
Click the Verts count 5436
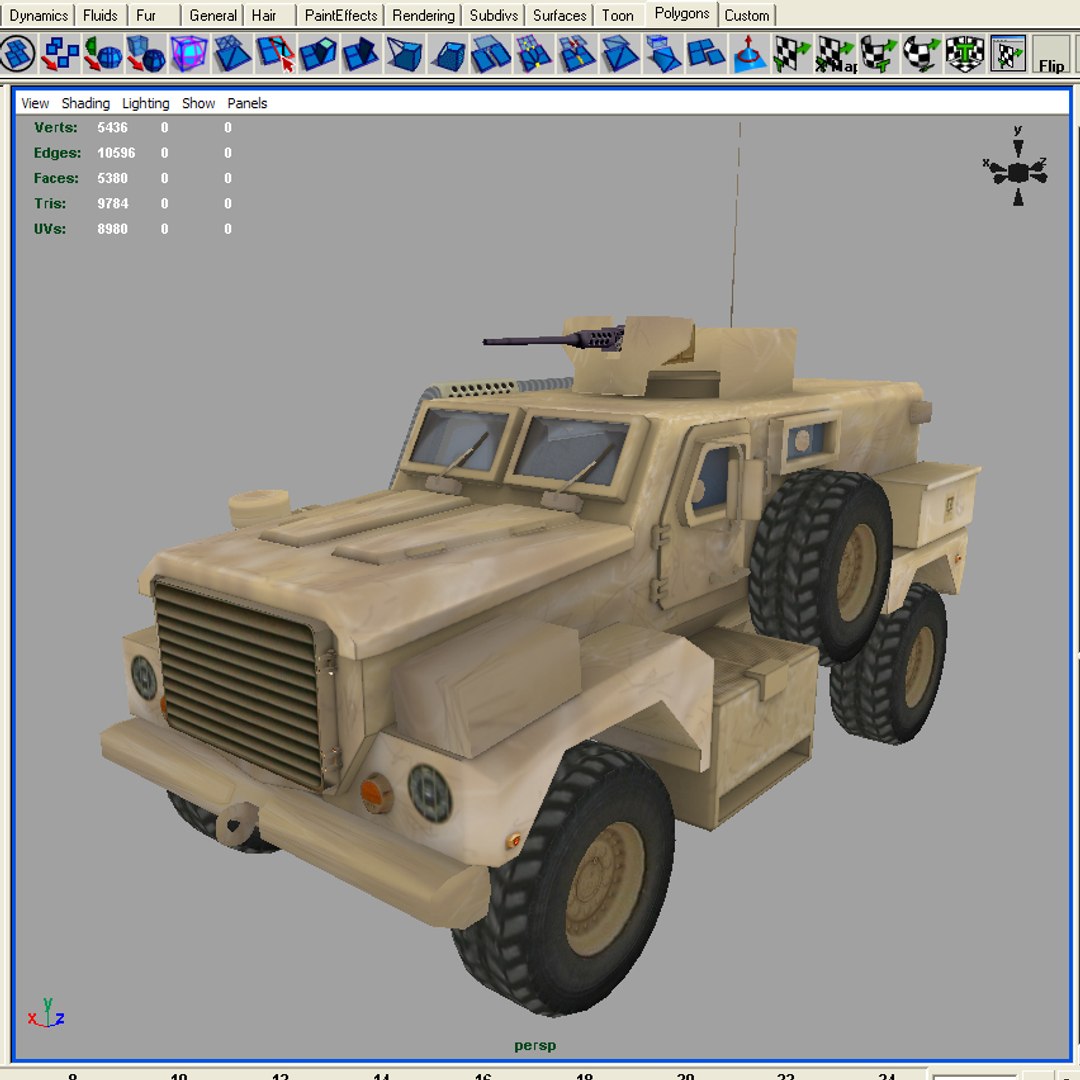pos(112,127)
